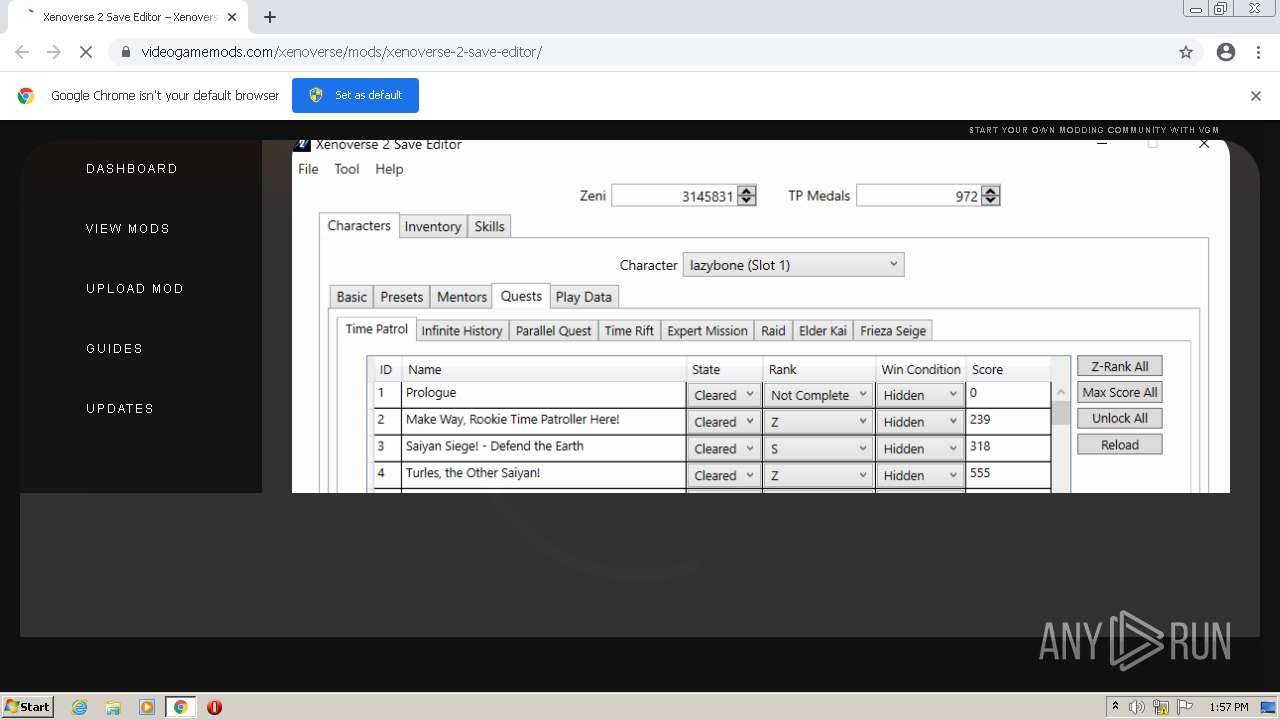
Task: Open the UPDATES sidebar link
Action: pos(120,409)
